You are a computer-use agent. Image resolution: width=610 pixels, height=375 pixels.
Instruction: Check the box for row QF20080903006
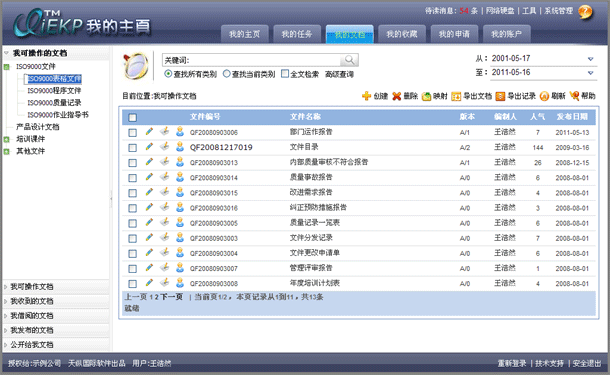[x=133, y=133]
